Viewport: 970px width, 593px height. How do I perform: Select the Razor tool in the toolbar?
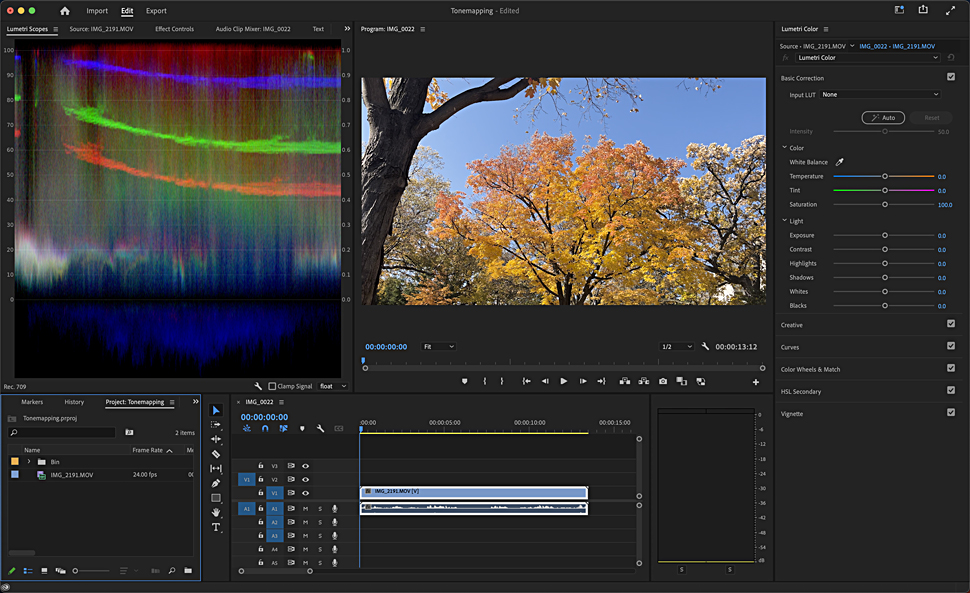coord(216,454)
